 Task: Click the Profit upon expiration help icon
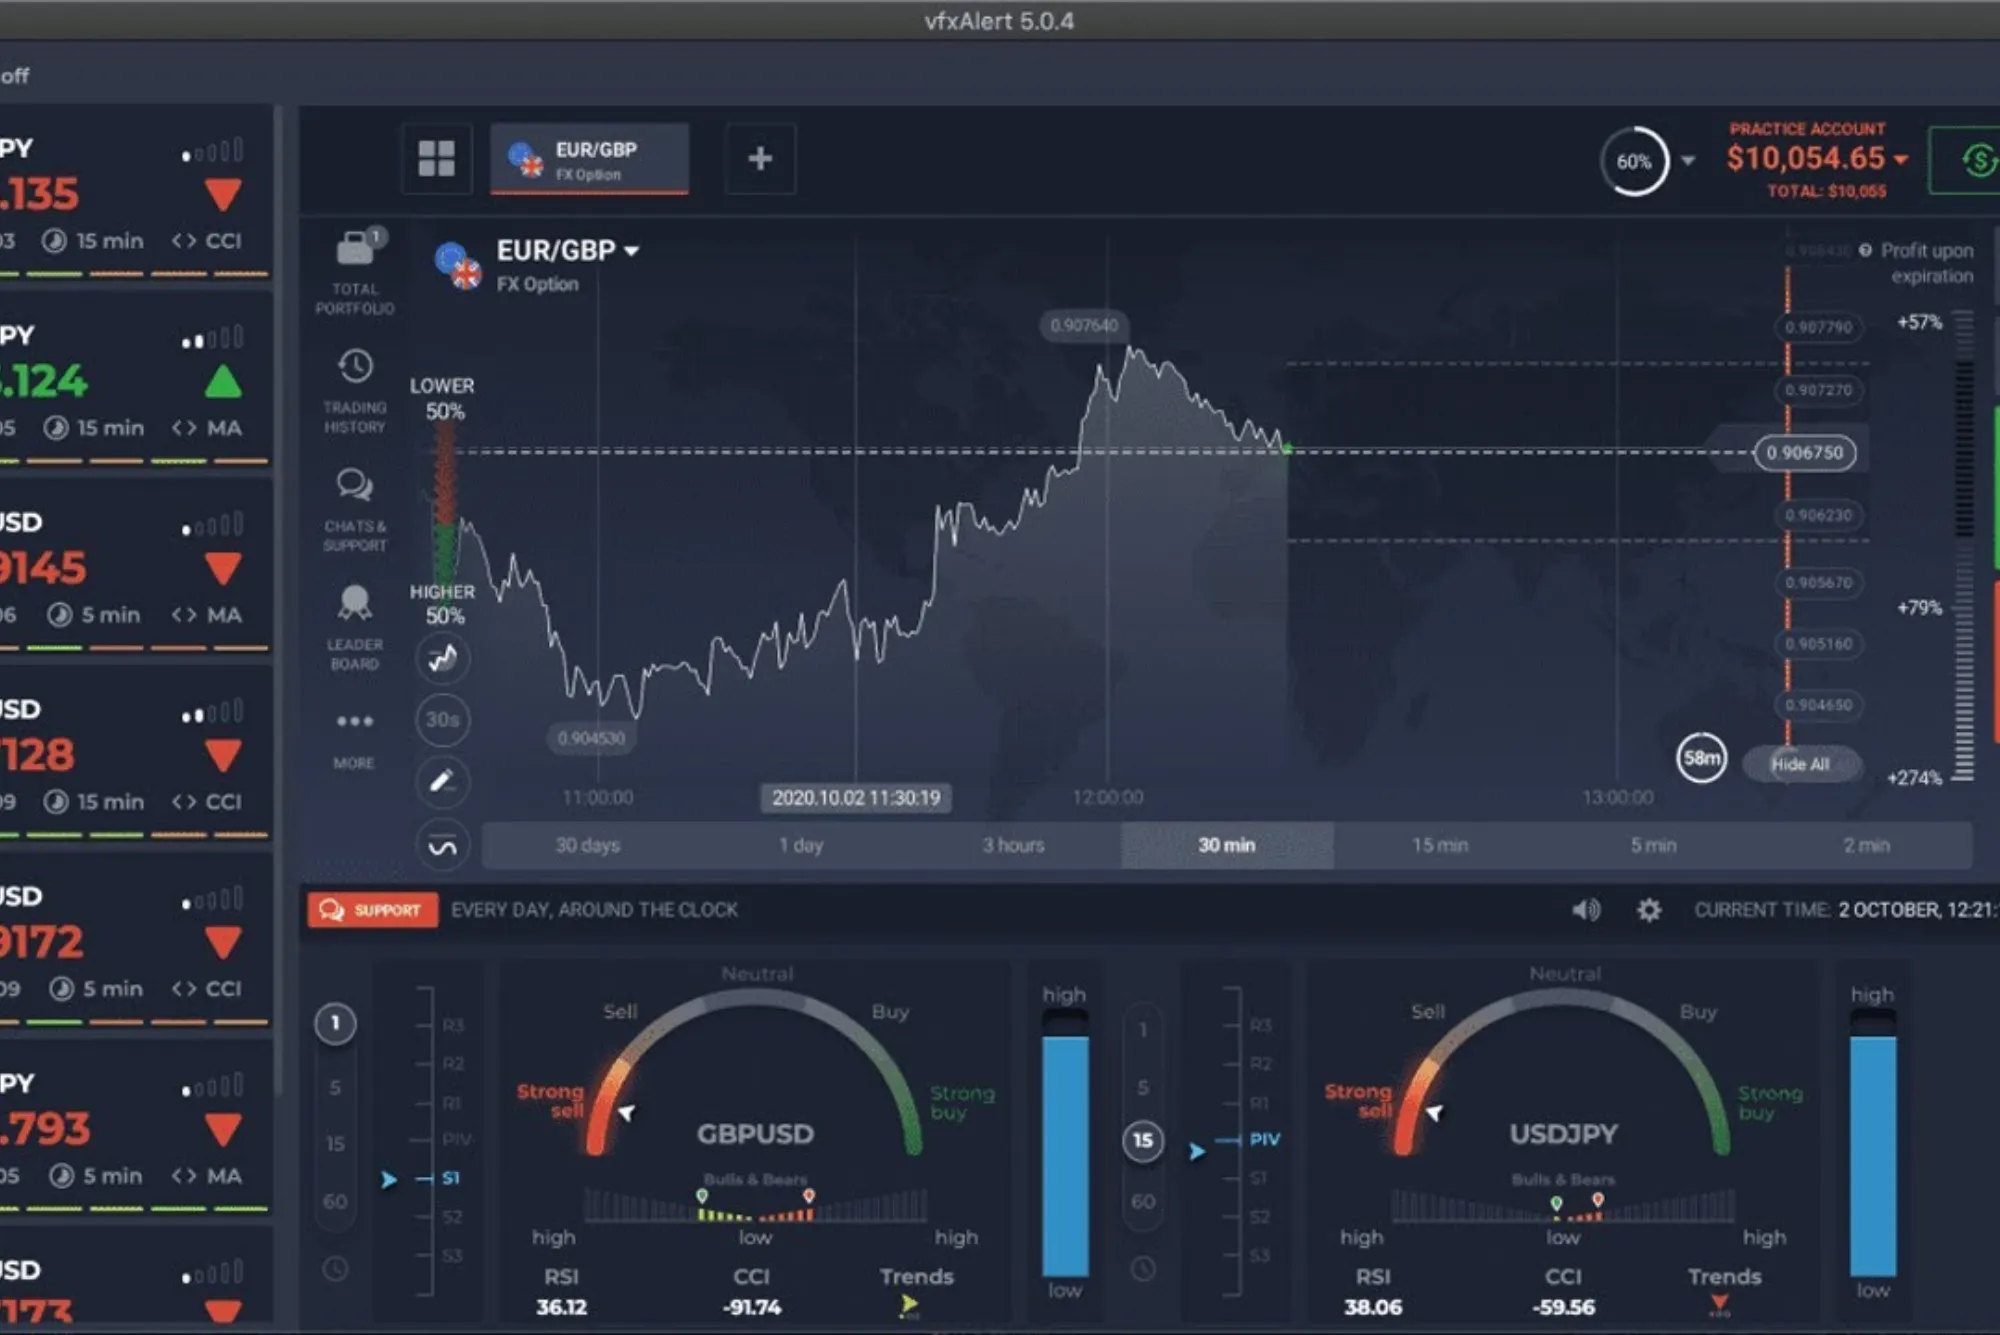(x=1865, y=250)
